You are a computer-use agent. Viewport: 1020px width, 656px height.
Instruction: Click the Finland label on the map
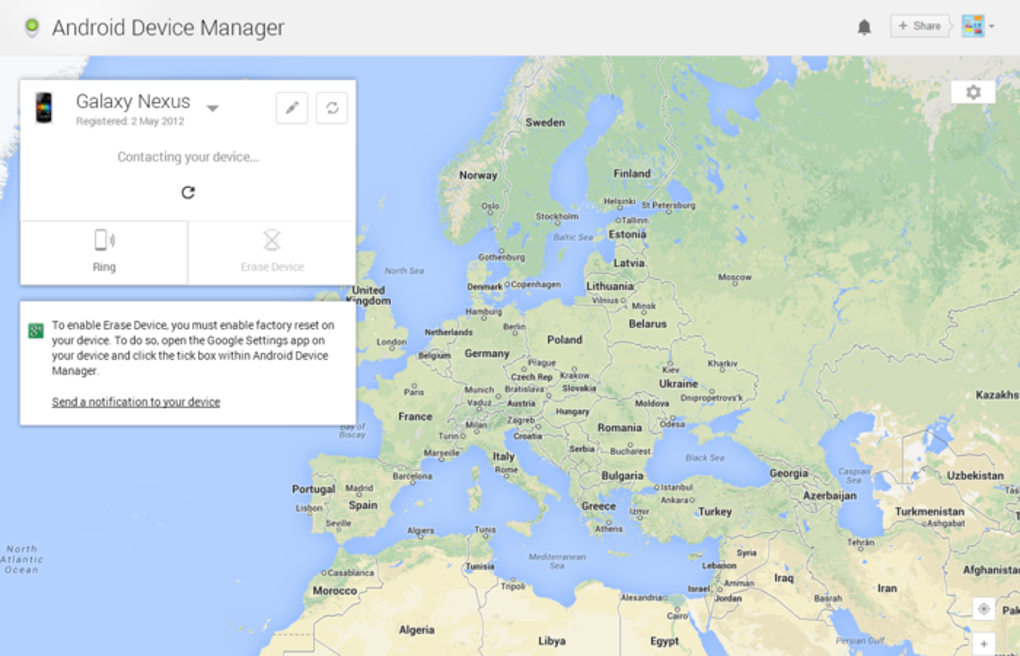coord(632,174)
